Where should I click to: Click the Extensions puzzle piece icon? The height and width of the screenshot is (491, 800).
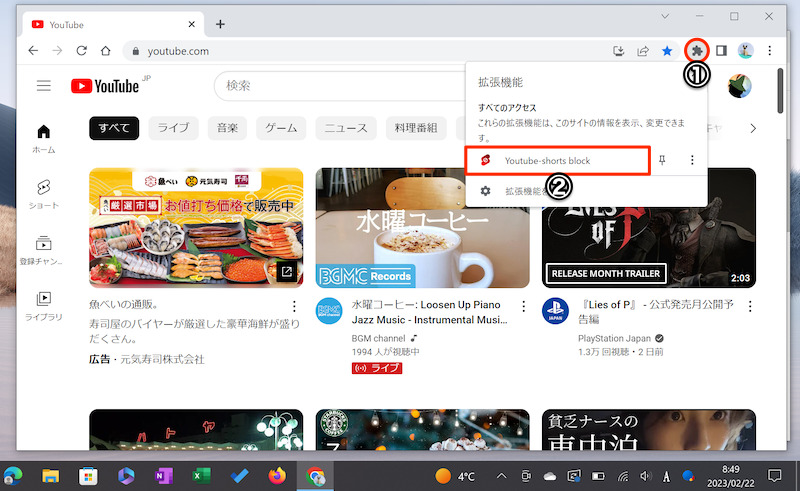tap(697, 50)
